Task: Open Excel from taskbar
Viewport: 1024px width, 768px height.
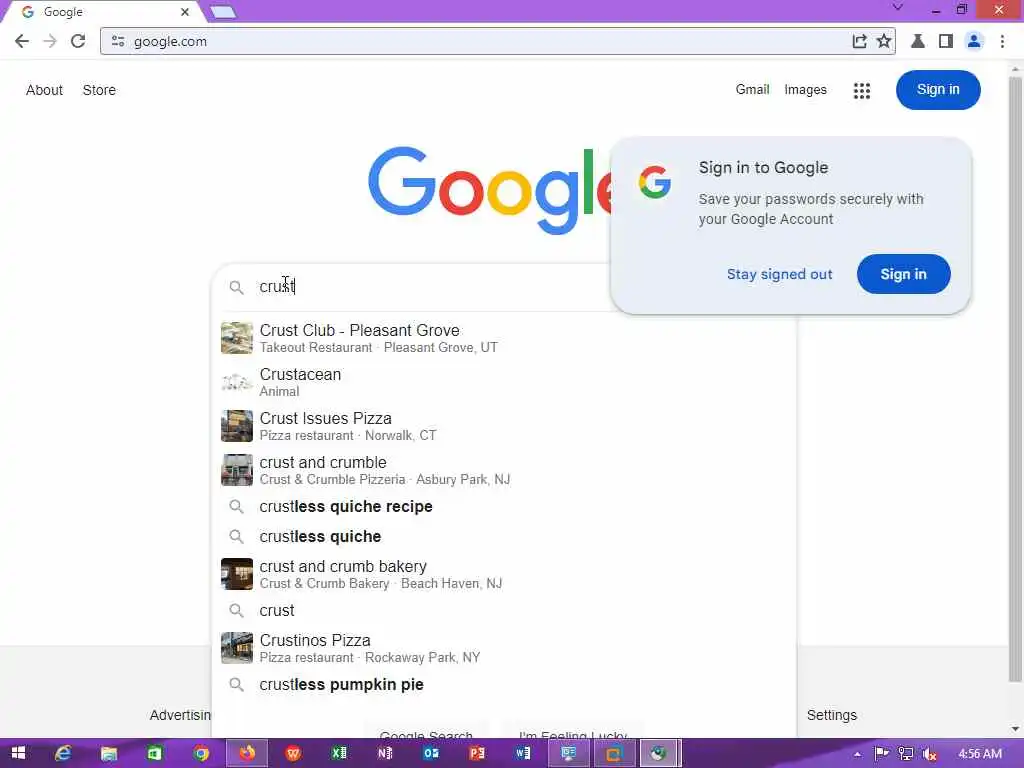Action: click(x=339, y=753)
